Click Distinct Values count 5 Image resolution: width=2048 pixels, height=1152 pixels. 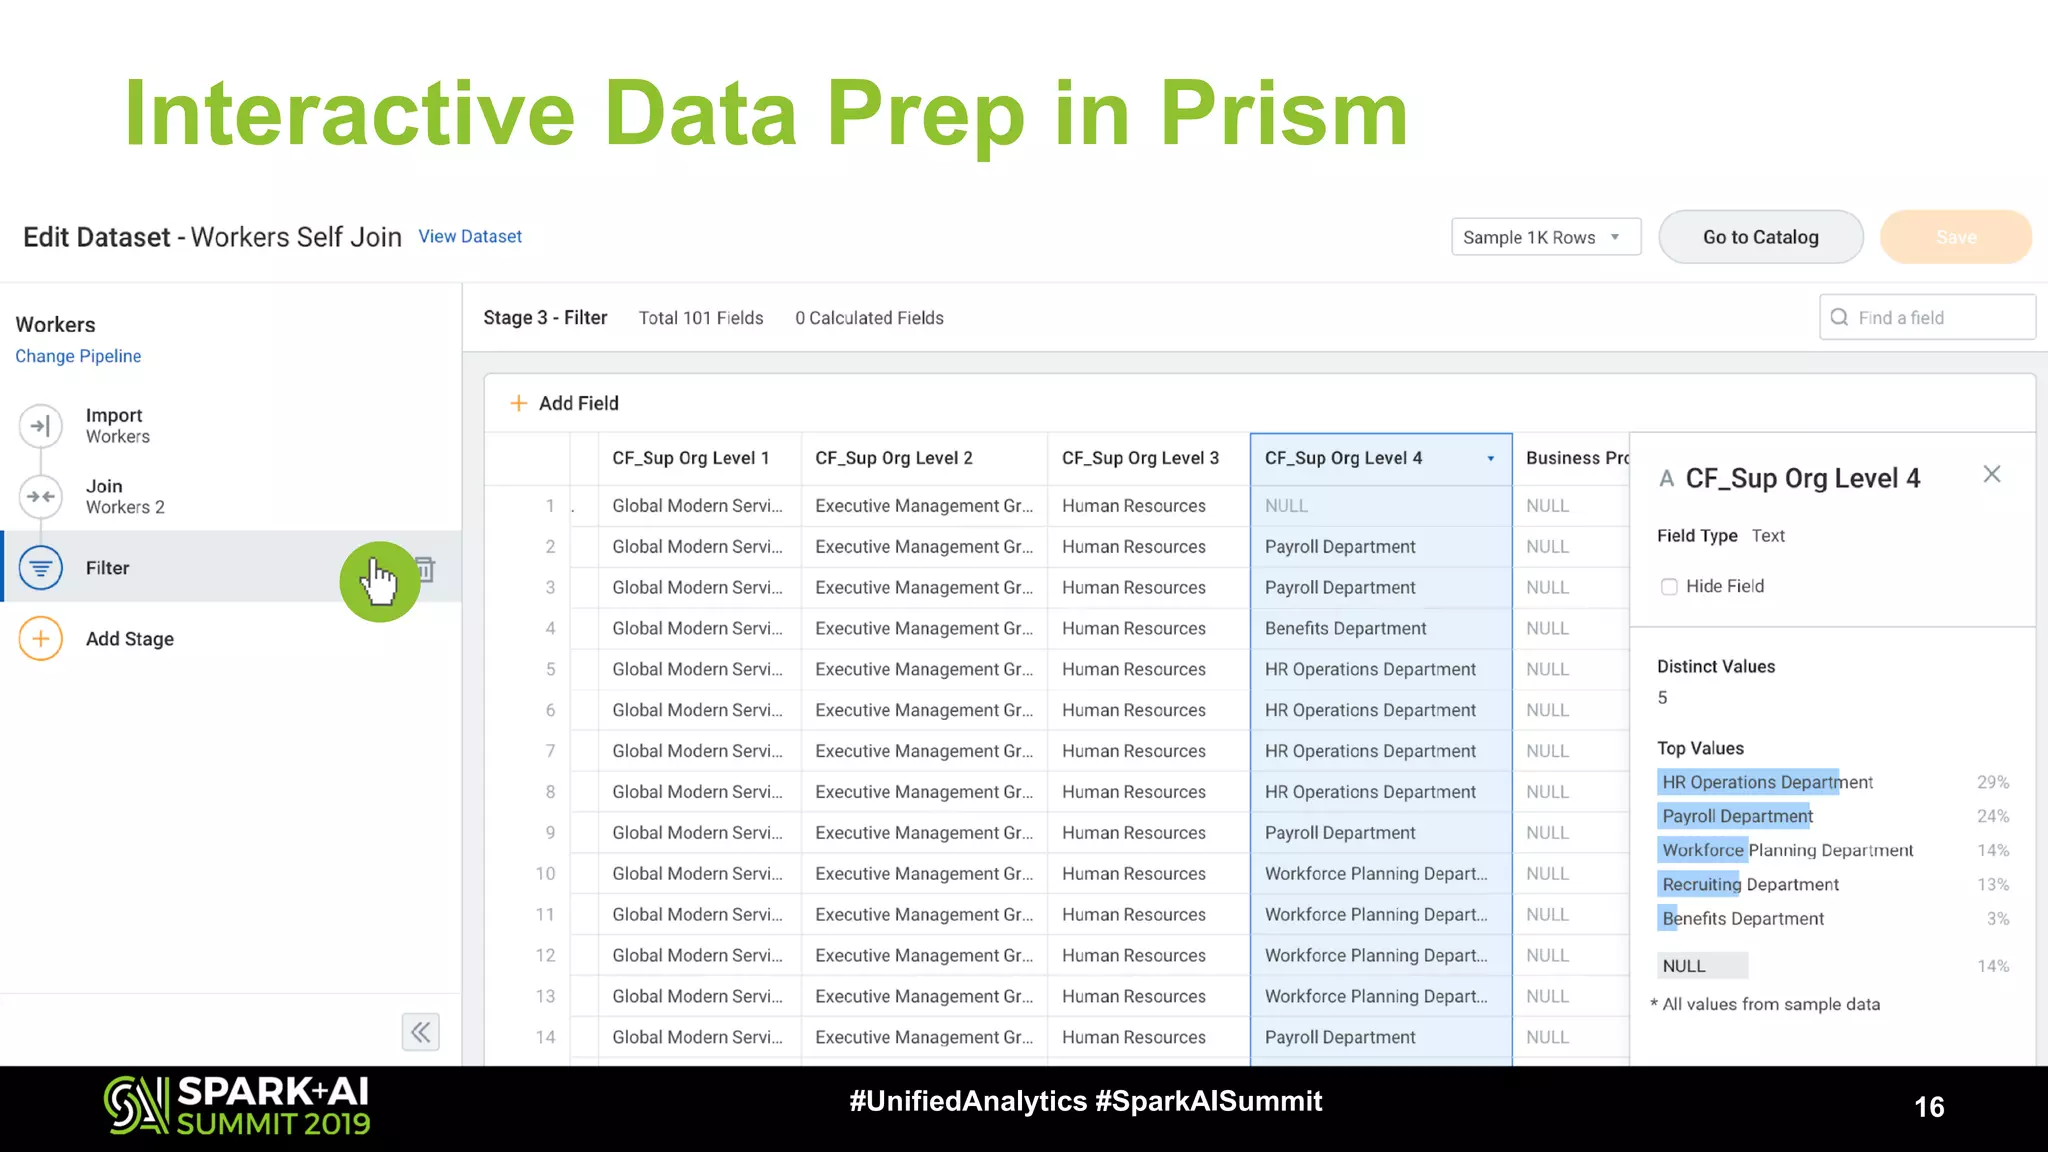tap(1662, 698)
